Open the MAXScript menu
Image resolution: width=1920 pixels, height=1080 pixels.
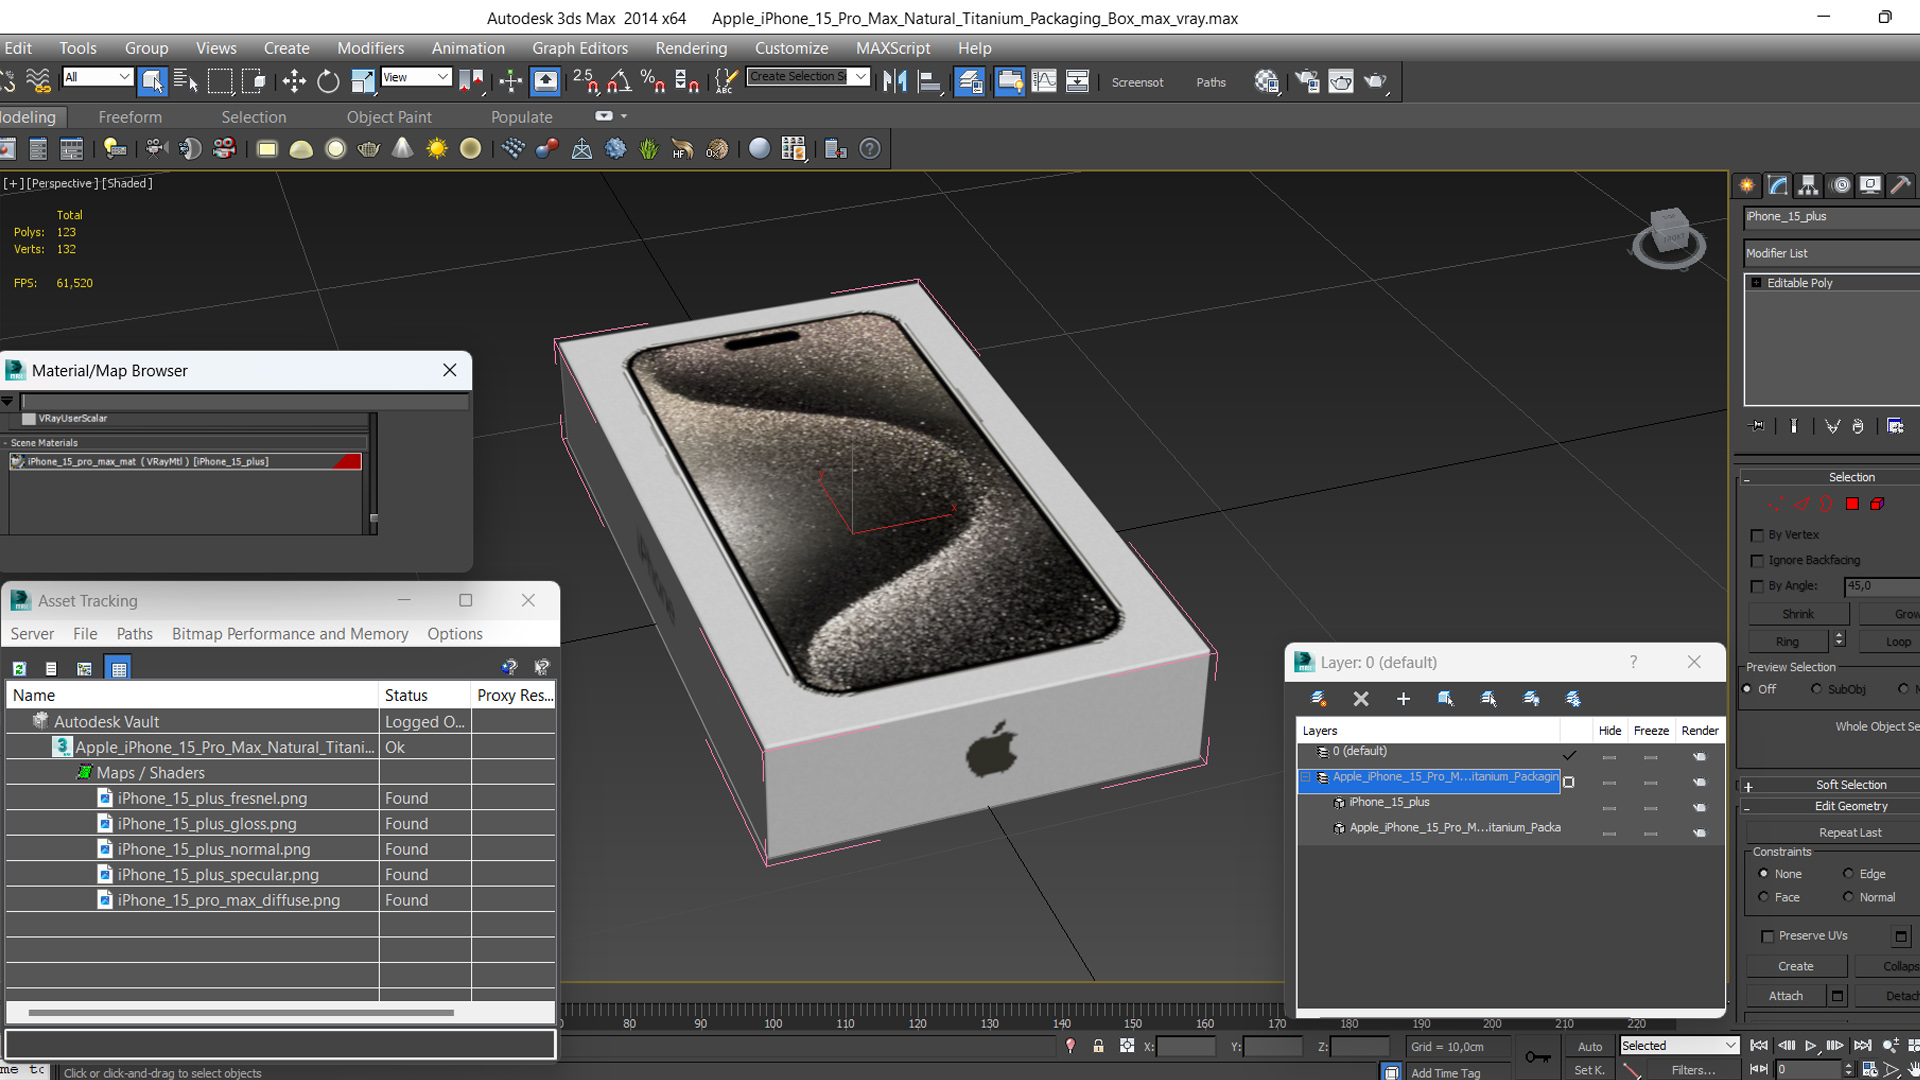coord(892,48)
